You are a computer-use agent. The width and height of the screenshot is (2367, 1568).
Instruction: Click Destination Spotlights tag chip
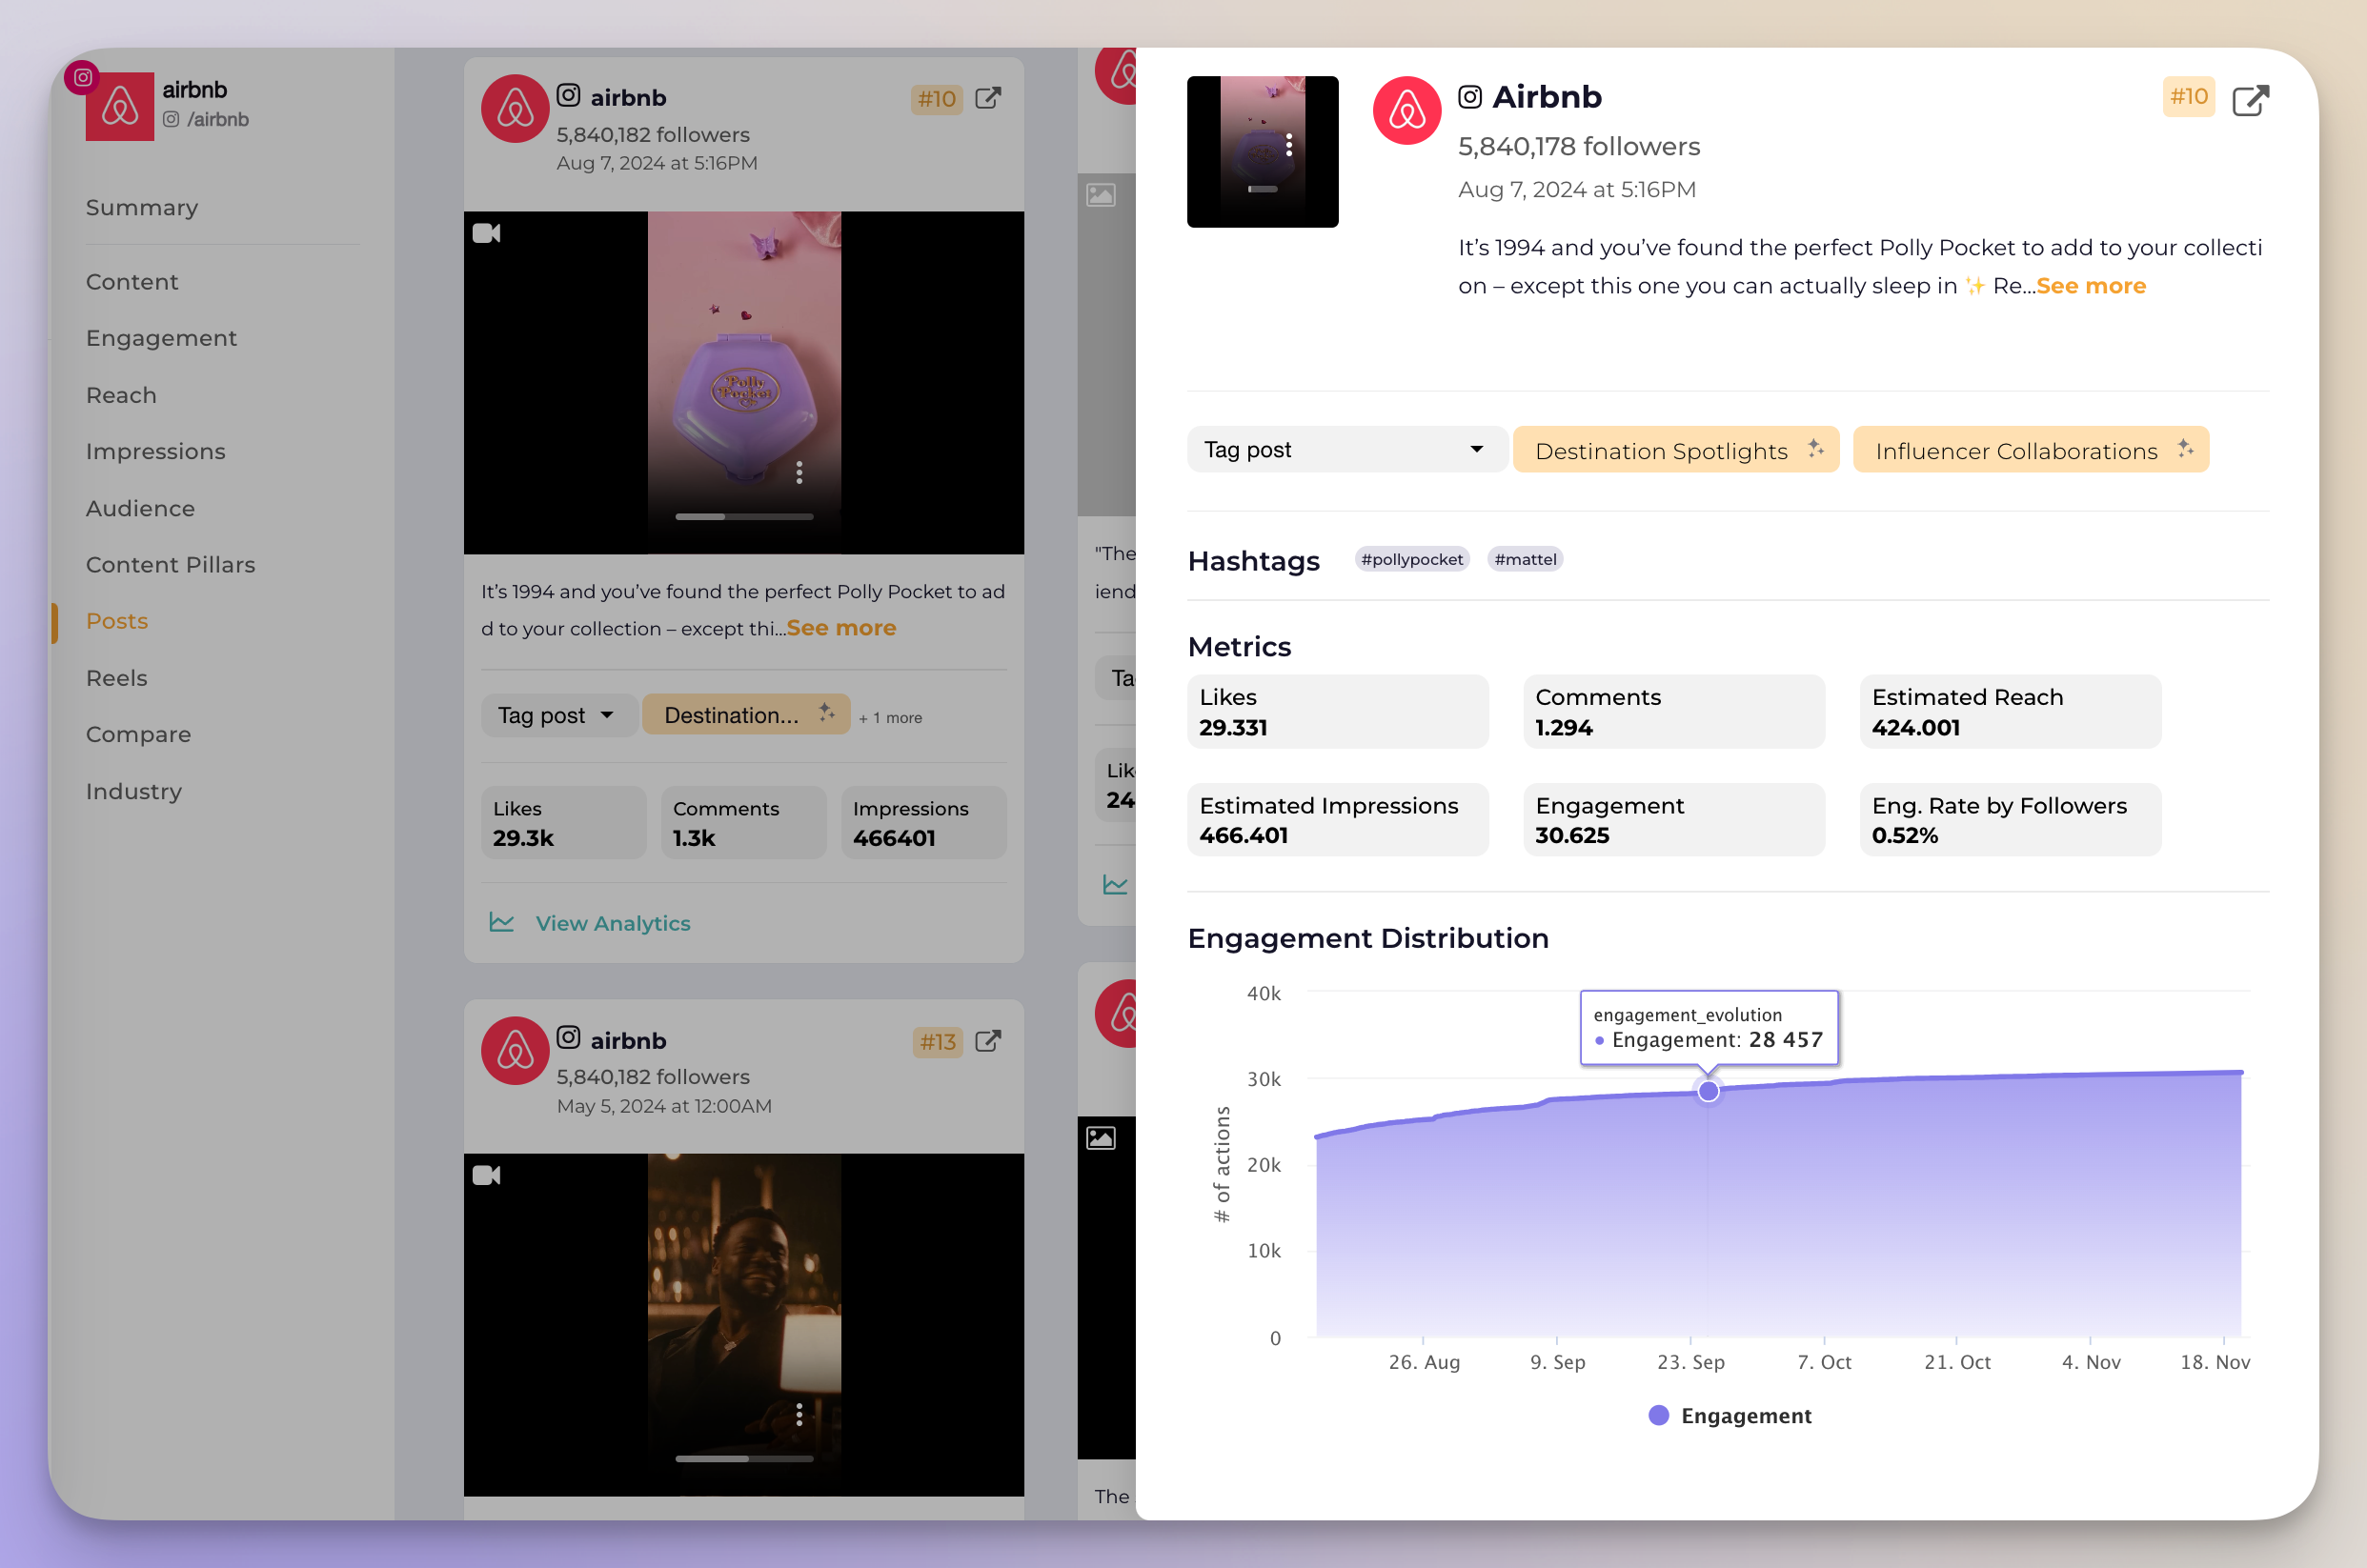[x=1675, y=449]
